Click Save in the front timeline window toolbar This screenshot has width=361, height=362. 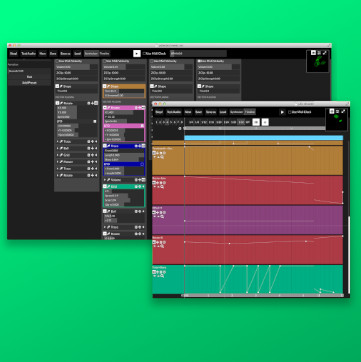click(199, 112)
